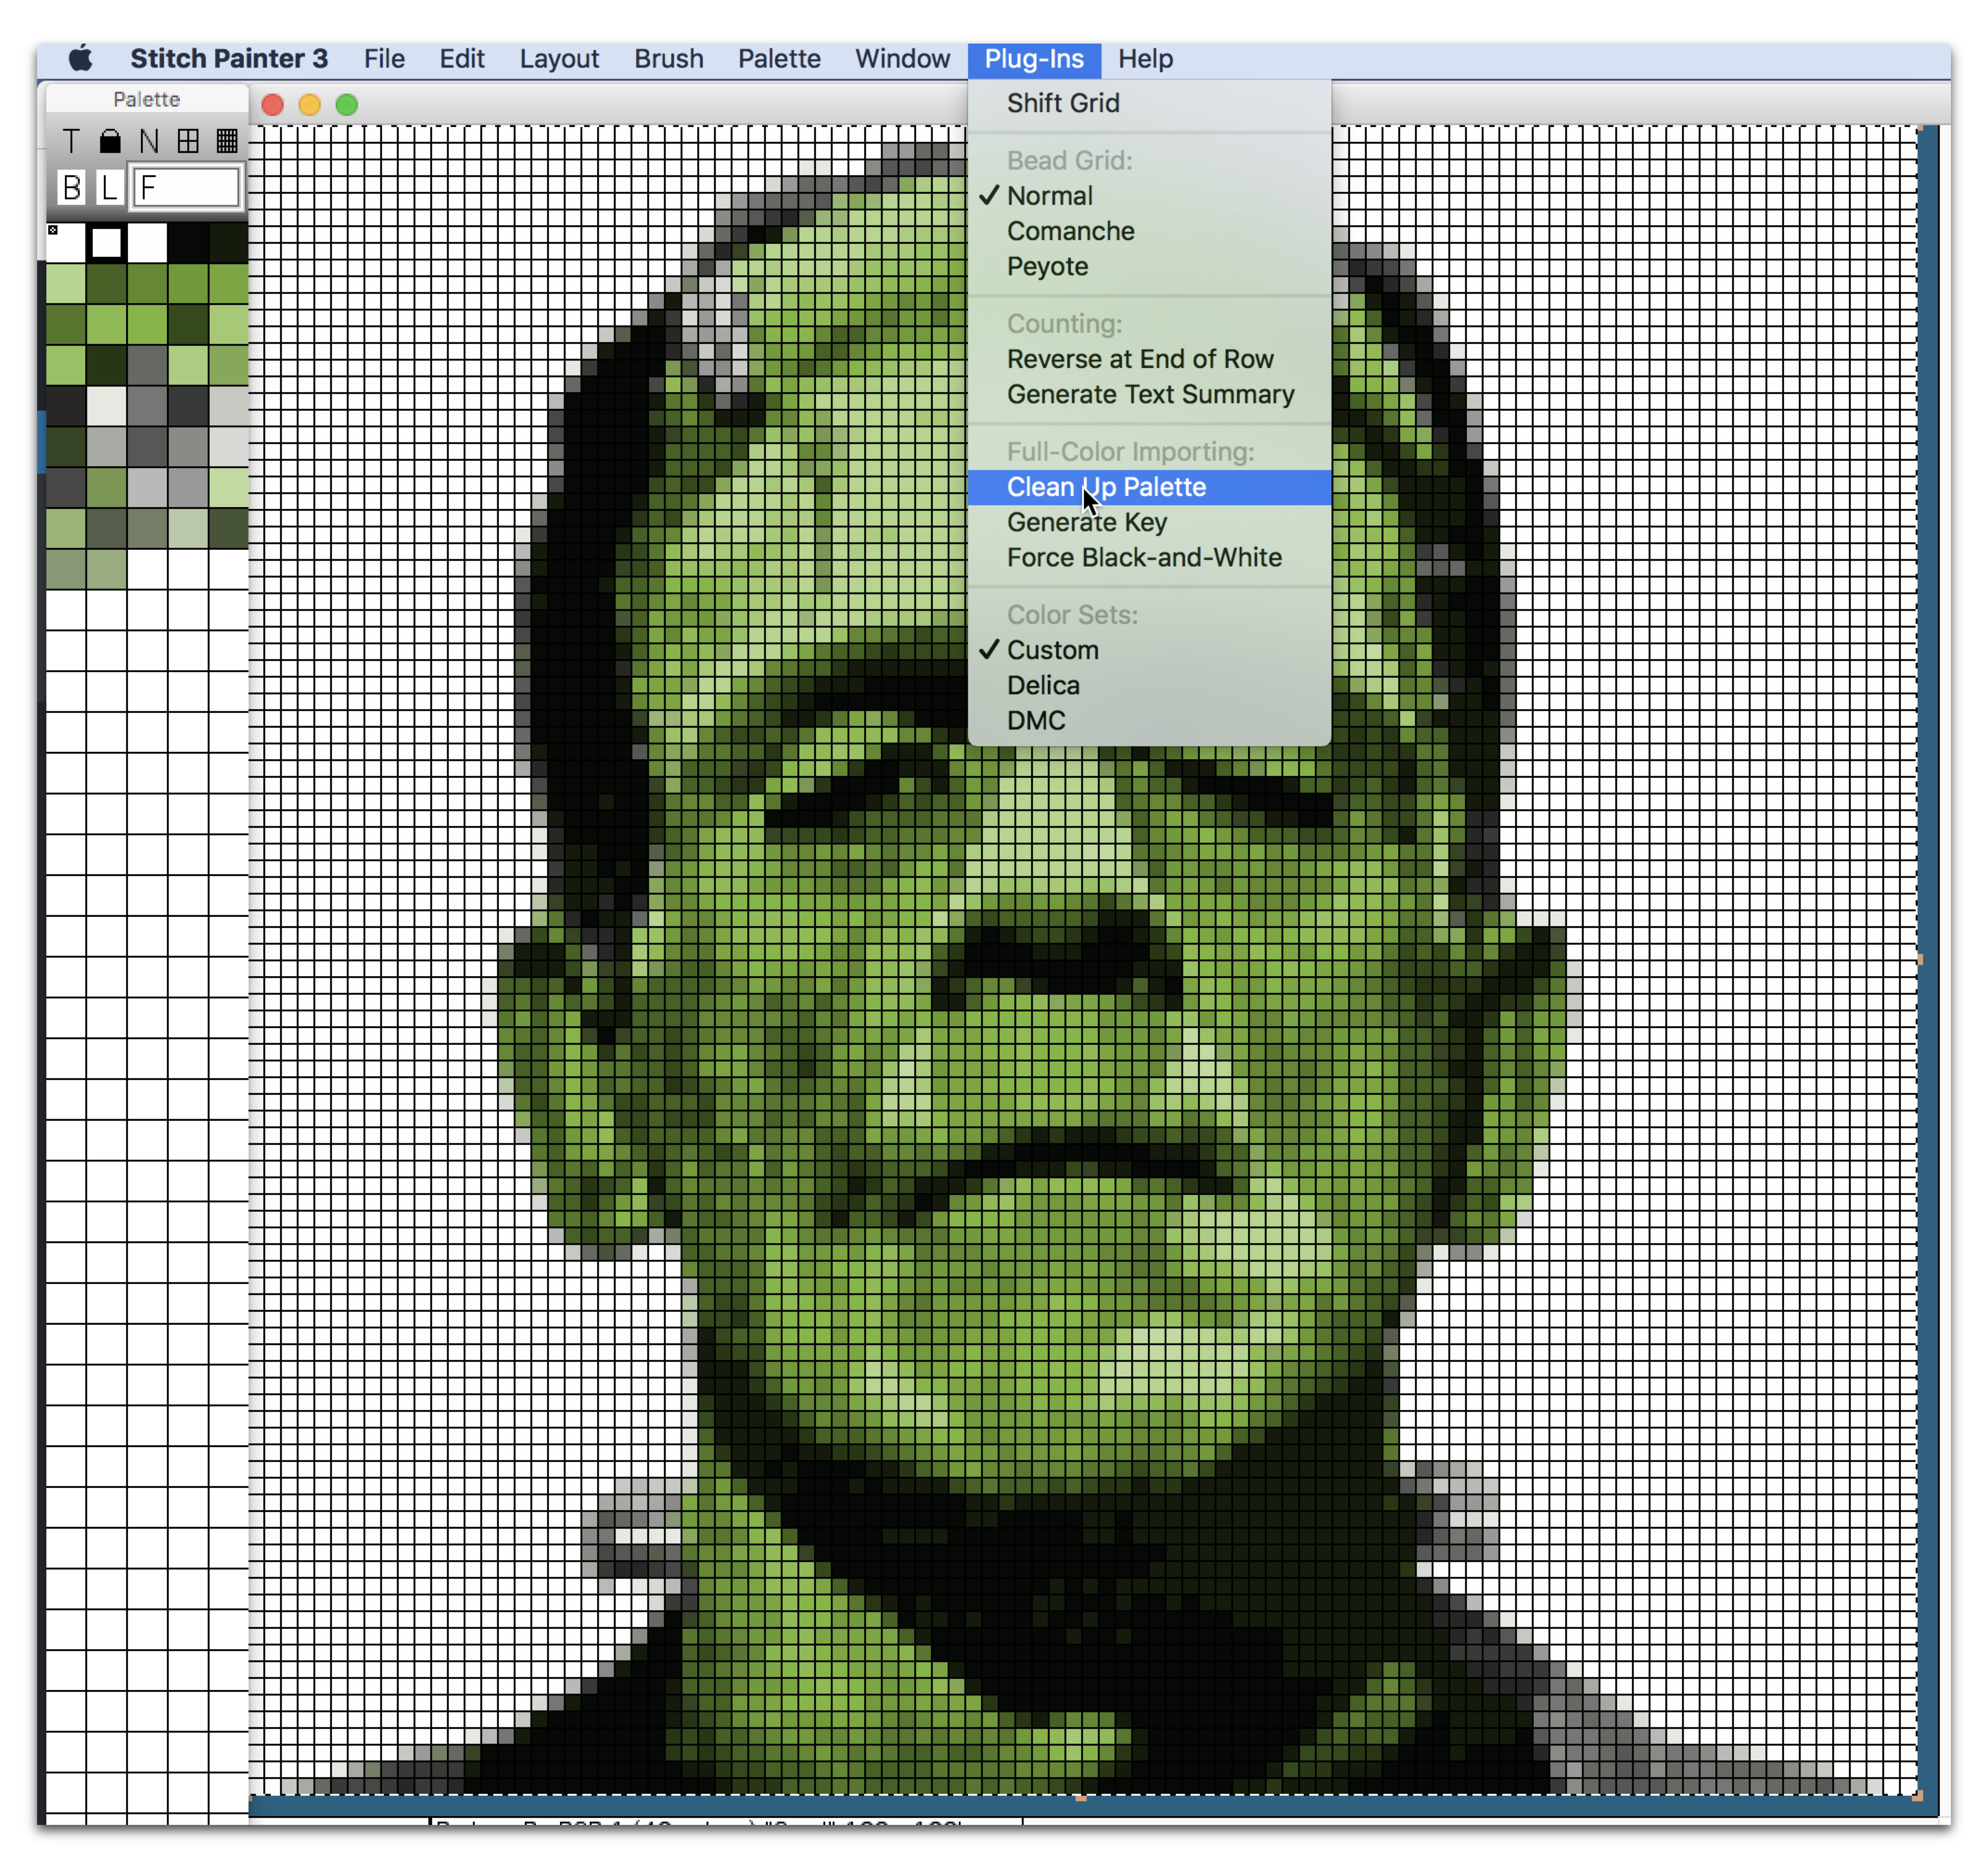1988x1868 pixels.
Task: Select the Normal bead grid option
Action: click(1150, 196)
